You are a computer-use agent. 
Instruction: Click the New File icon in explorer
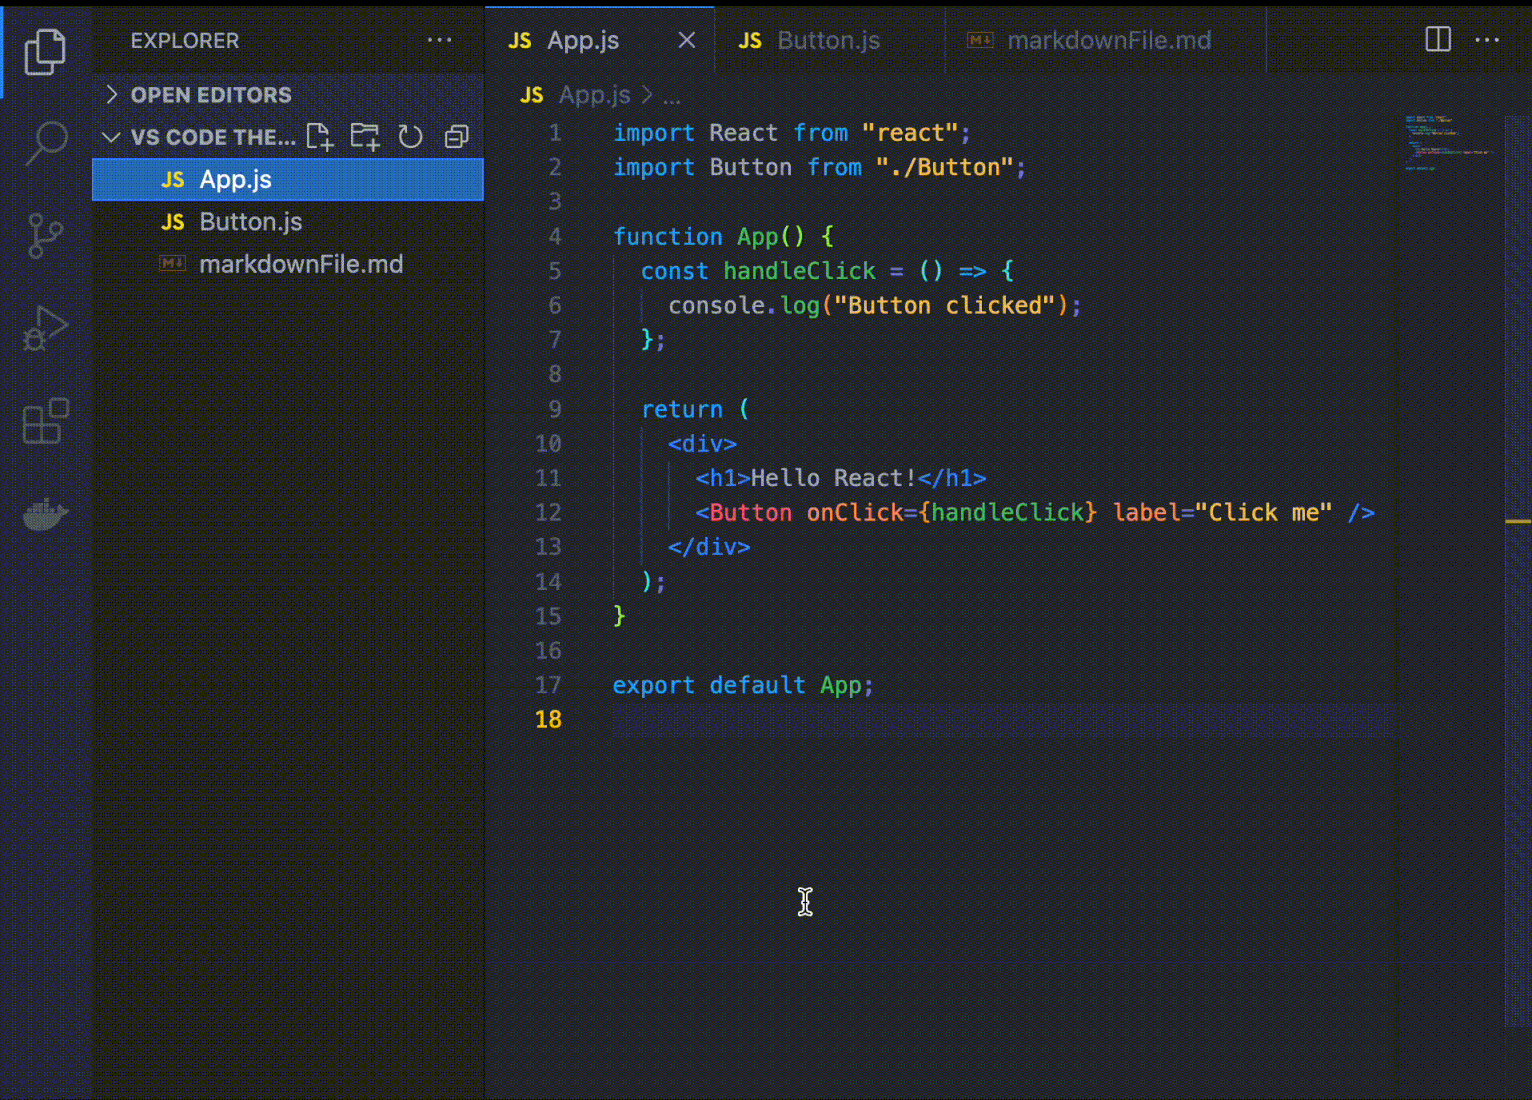coord(320,137)
